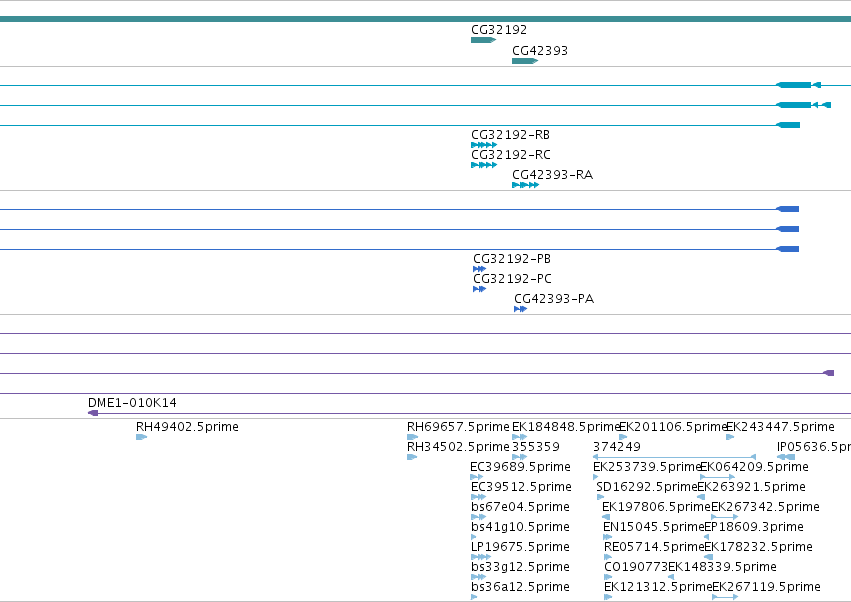Click the truncated IP05636 EST label
This screenshot has height=602, width=851.
coord(814,447)
